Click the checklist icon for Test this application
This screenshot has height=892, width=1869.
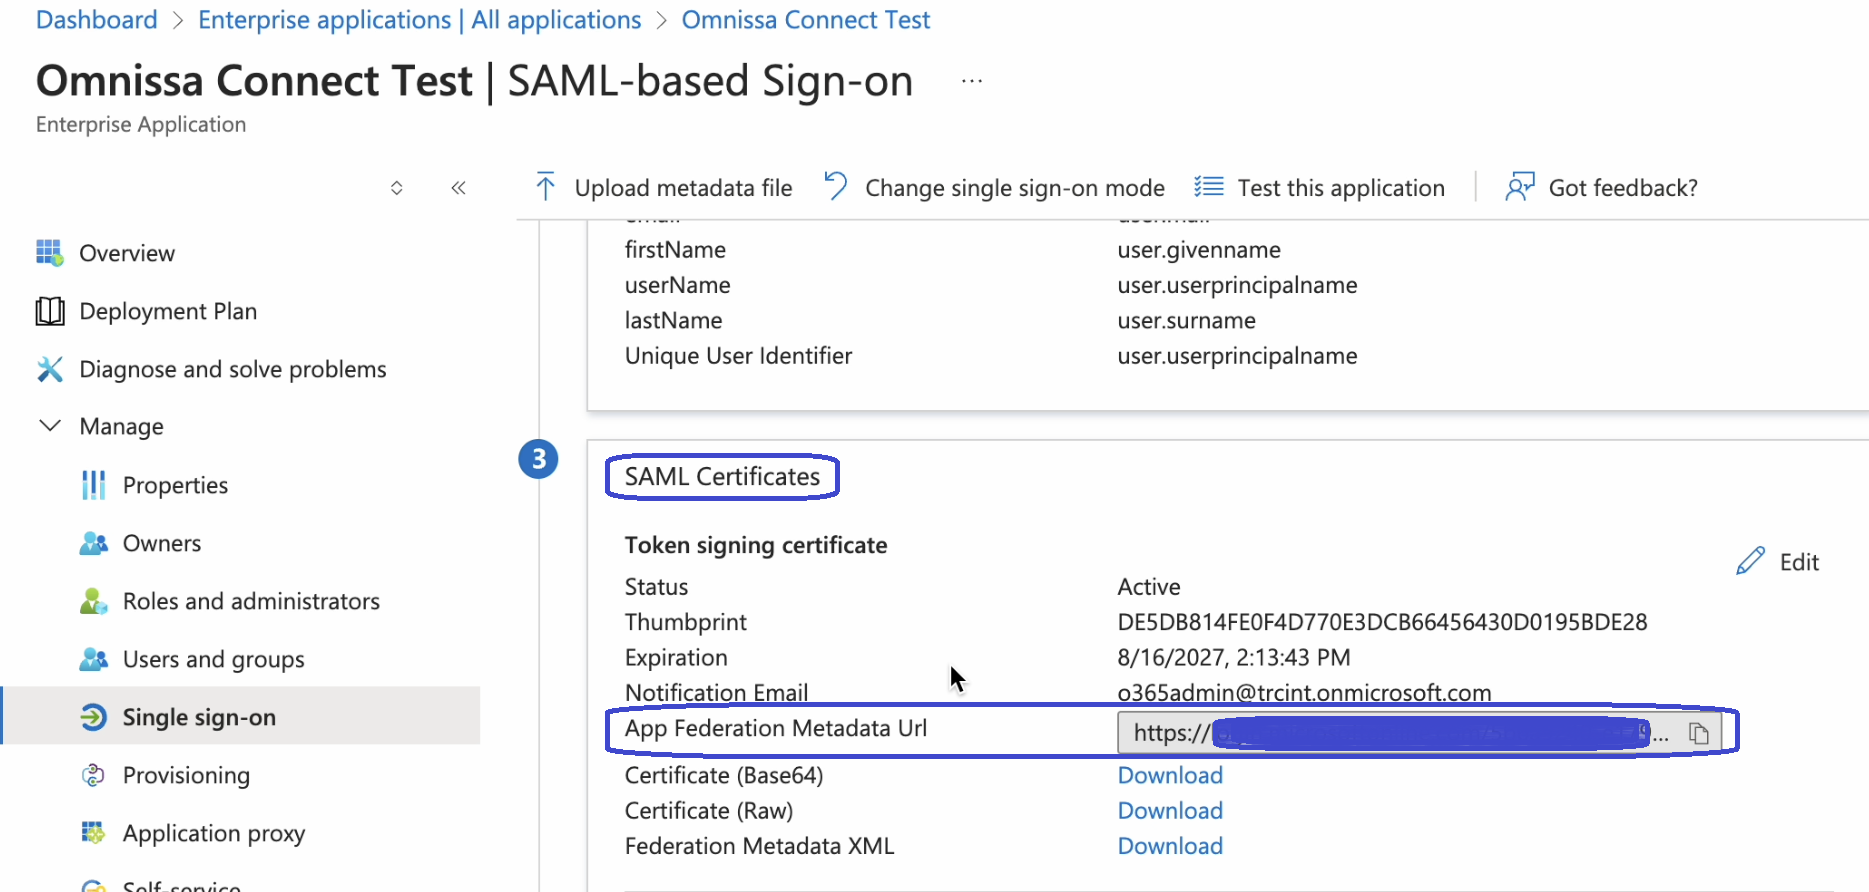(1208, 187)
